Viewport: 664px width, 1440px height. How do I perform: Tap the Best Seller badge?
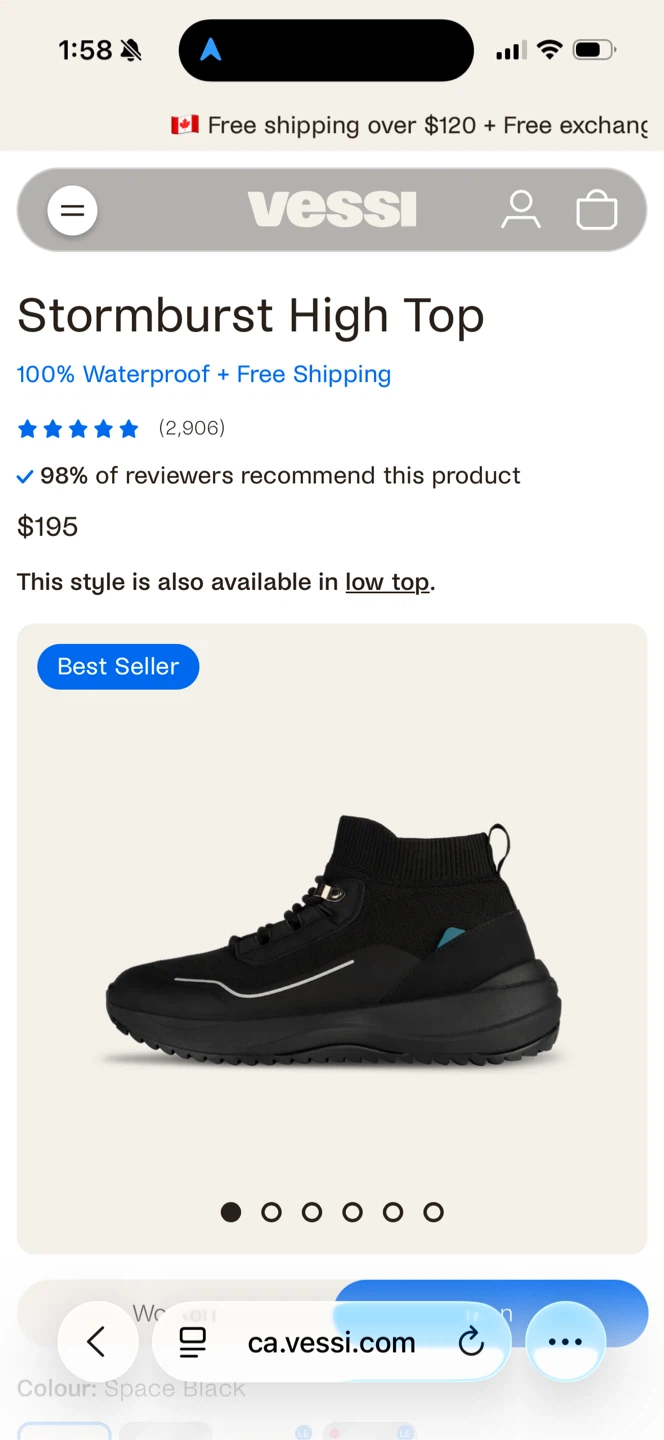tap(118, 667)
